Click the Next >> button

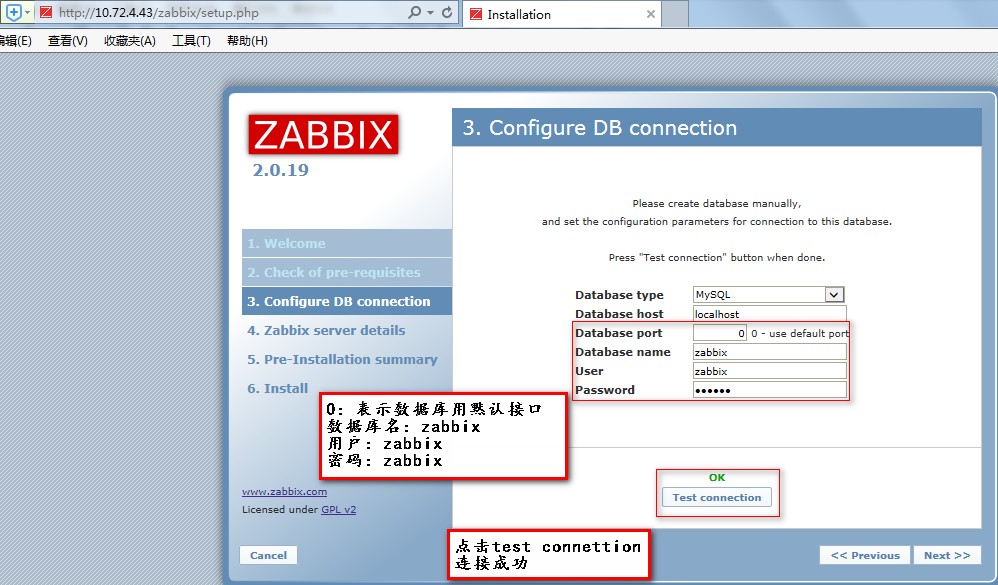(x=947, y=555)
